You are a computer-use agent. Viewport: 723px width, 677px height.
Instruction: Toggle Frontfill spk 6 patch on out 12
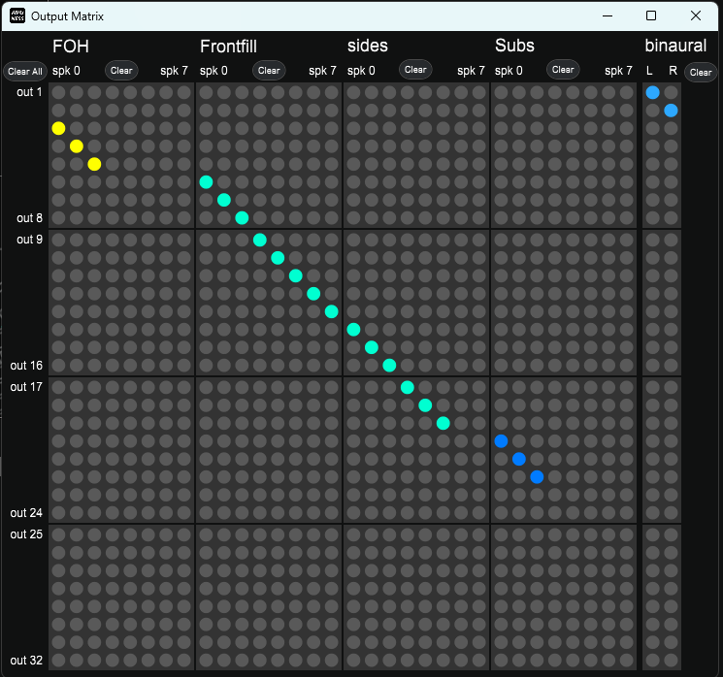tap(314, 294)
